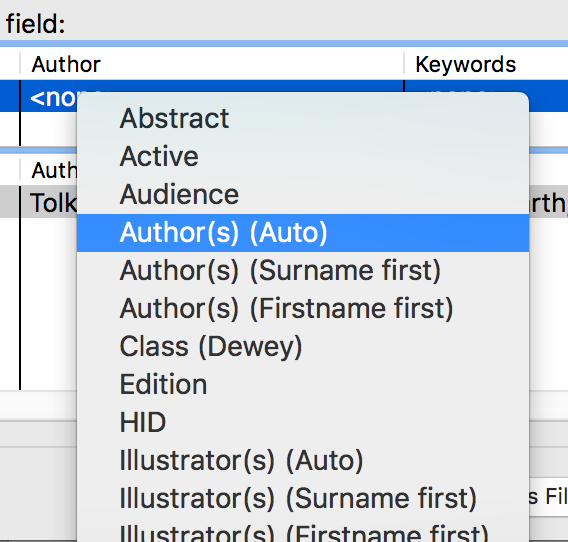Click the lower row keywords cell ending 'rth'

[x=548, y=202]
